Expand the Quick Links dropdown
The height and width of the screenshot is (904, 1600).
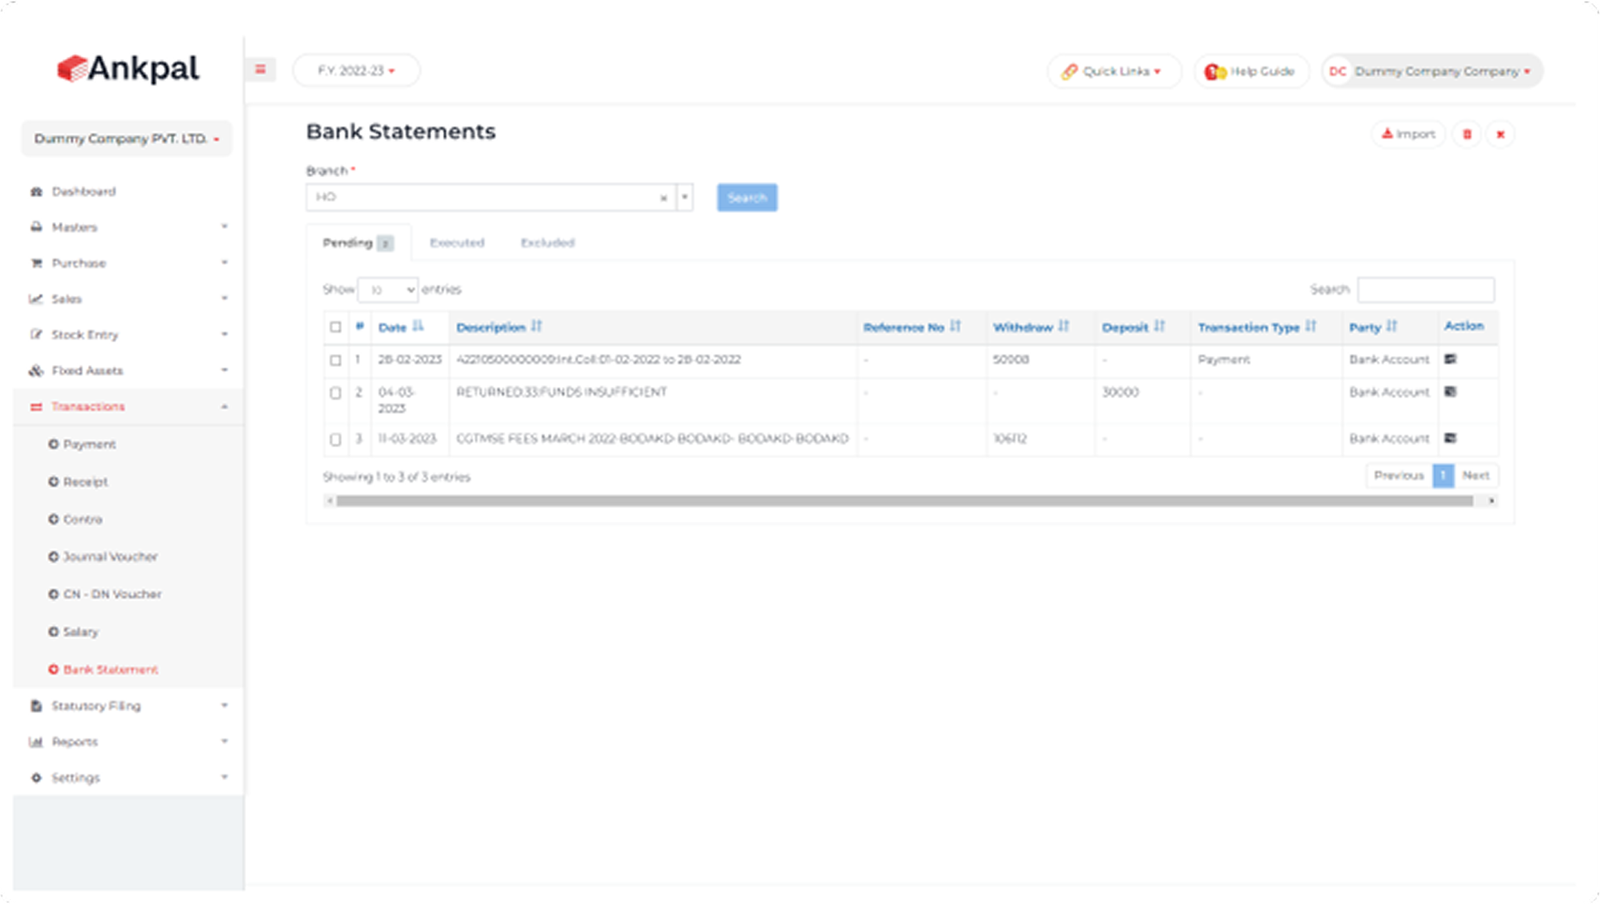1114,71
